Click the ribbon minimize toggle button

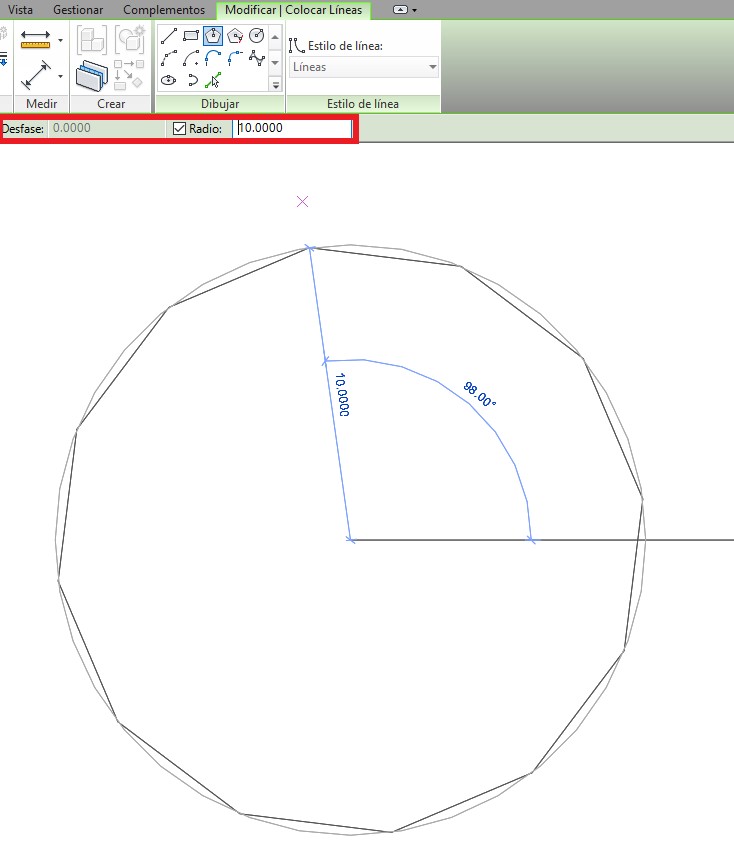pos(401,9)
